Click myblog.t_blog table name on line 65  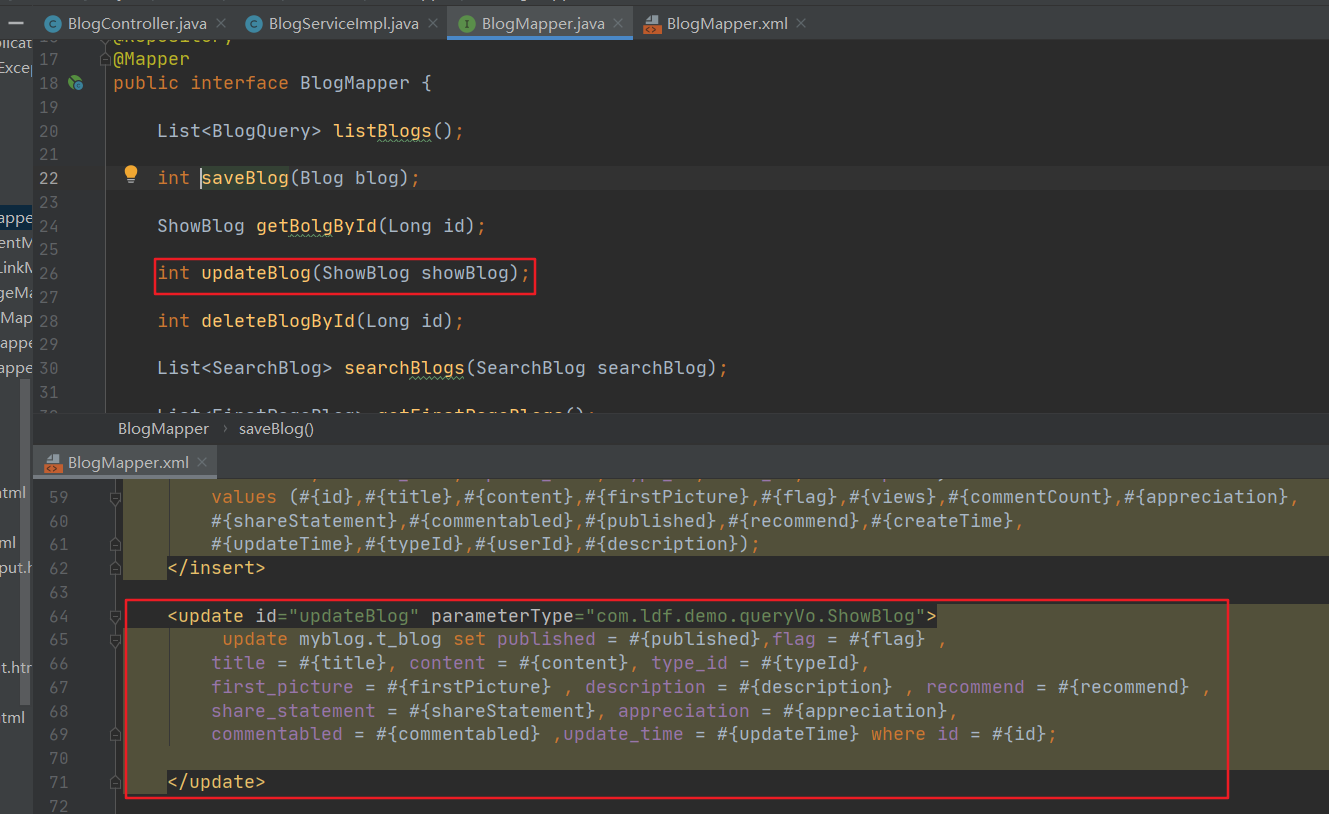click(371, 639)
